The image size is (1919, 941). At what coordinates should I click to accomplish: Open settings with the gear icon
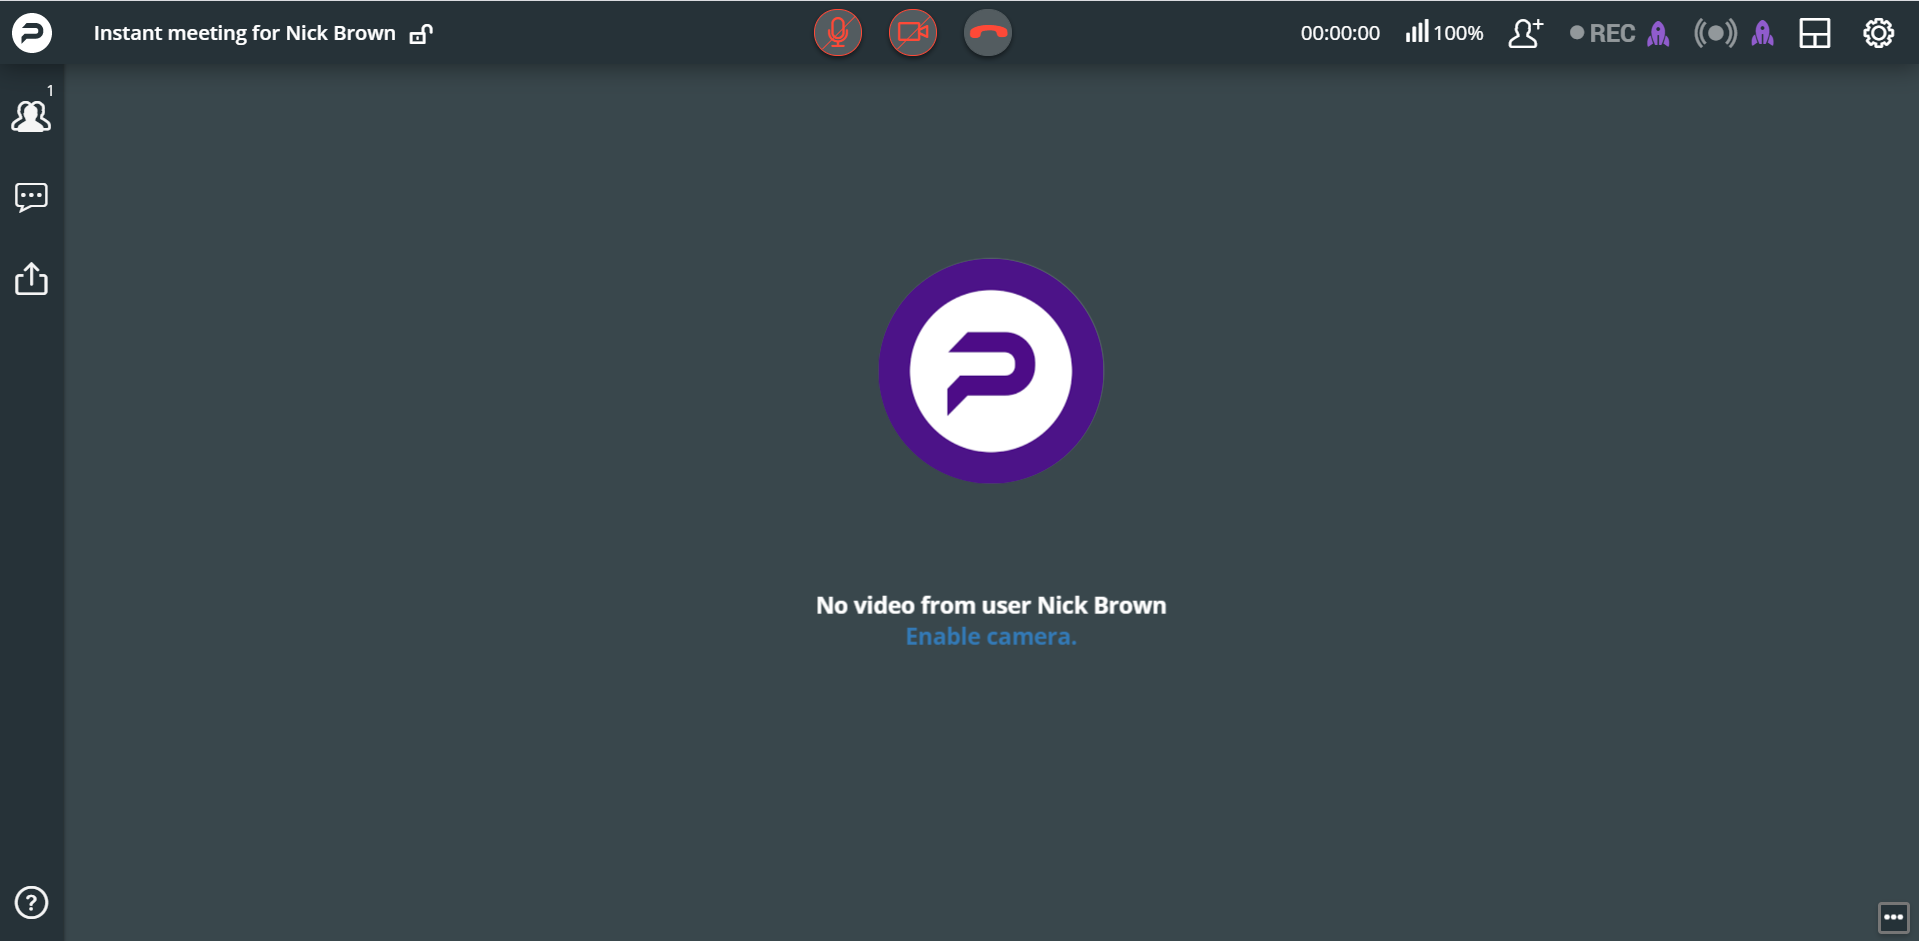click(1879, 33)
